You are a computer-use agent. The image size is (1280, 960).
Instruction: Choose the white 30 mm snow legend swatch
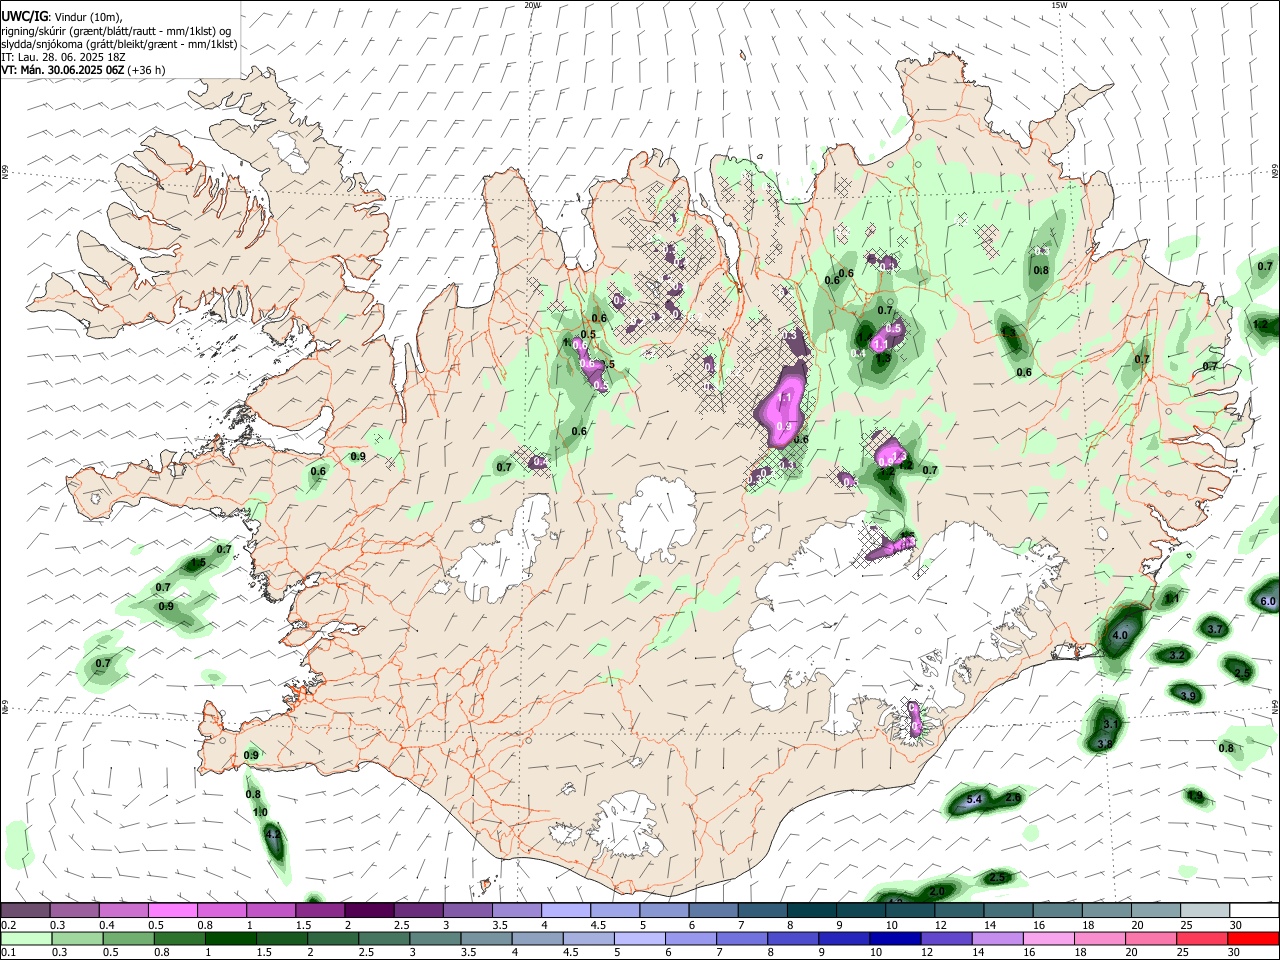click(x=1254, y=911)
